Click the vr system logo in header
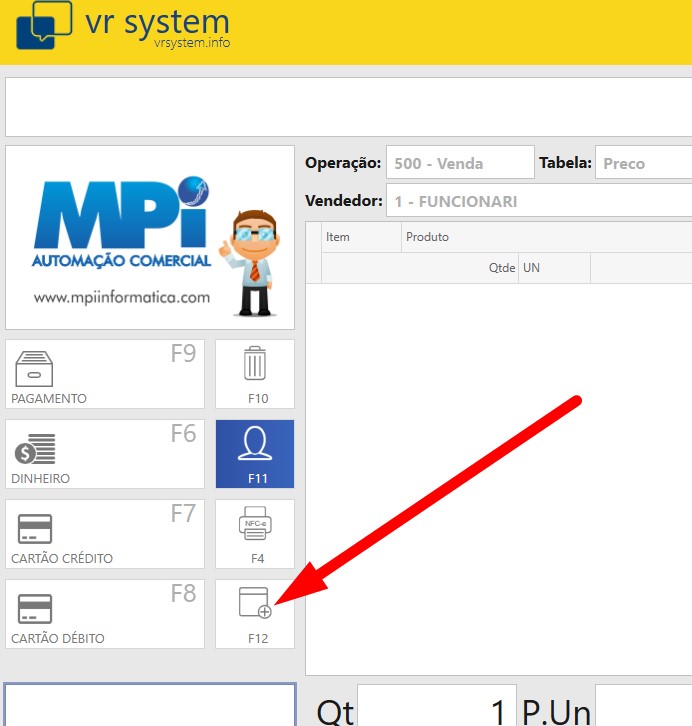The height and width of the screenshot is (726, 692). click(122, 26)
